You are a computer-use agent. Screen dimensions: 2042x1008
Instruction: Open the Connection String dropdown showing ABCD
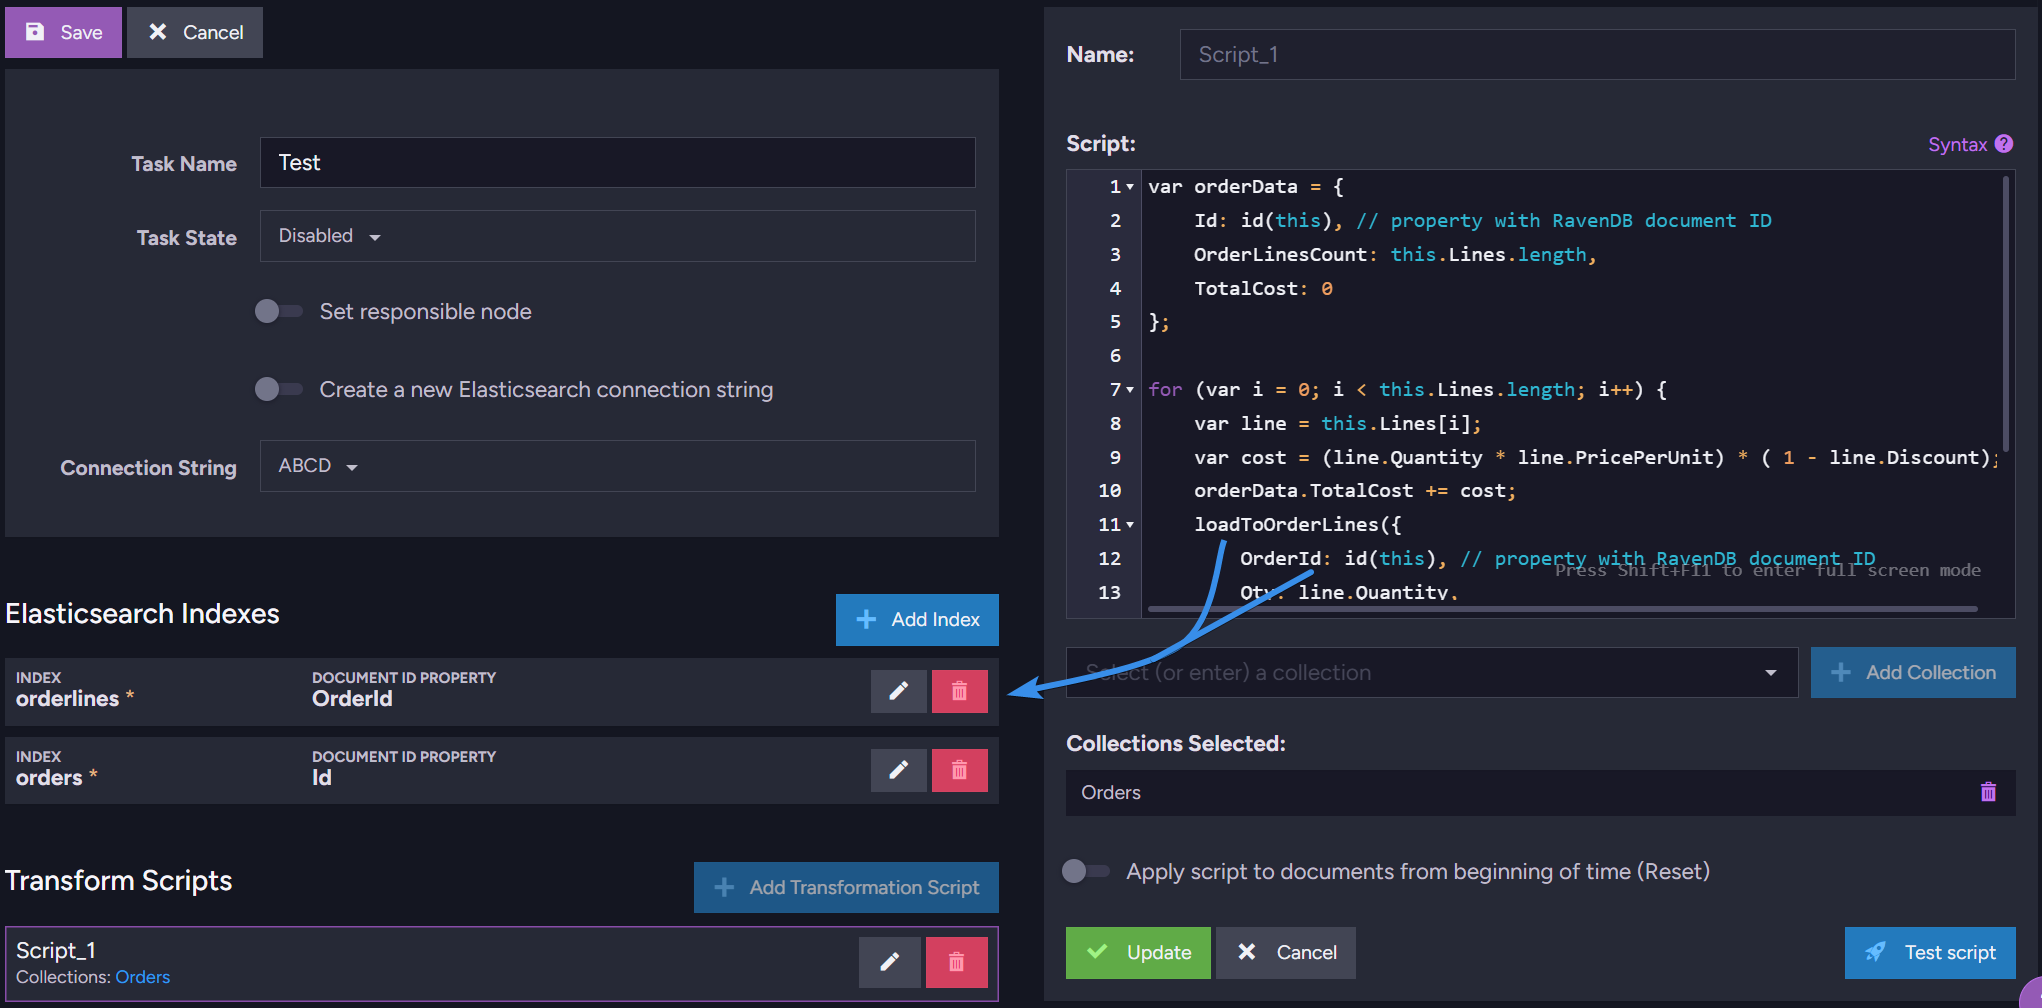click(617, 466)
